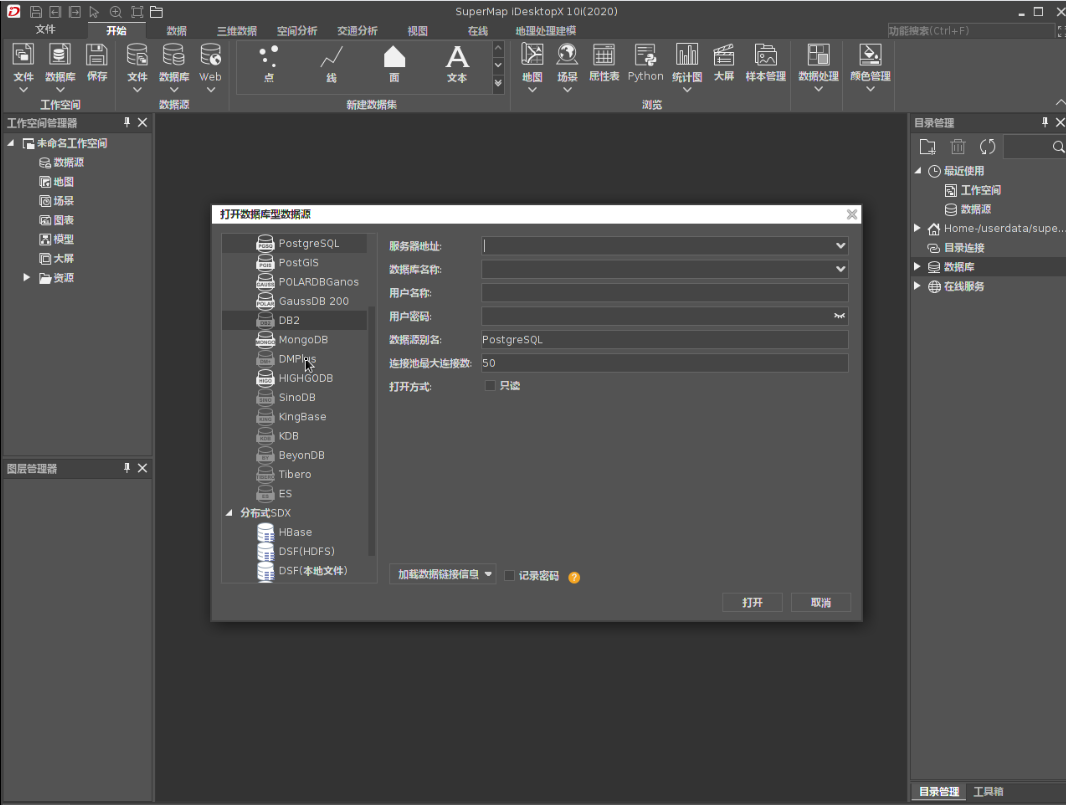Screen dimensions: 1066x805
Task: Switch to the 三维数据 ribbon tab
Action: tap(237, 31)
